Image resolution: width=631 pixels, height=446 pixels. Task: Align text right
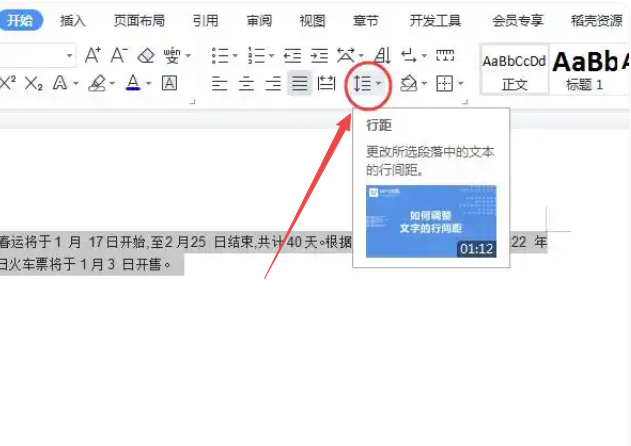click(273, 83)
